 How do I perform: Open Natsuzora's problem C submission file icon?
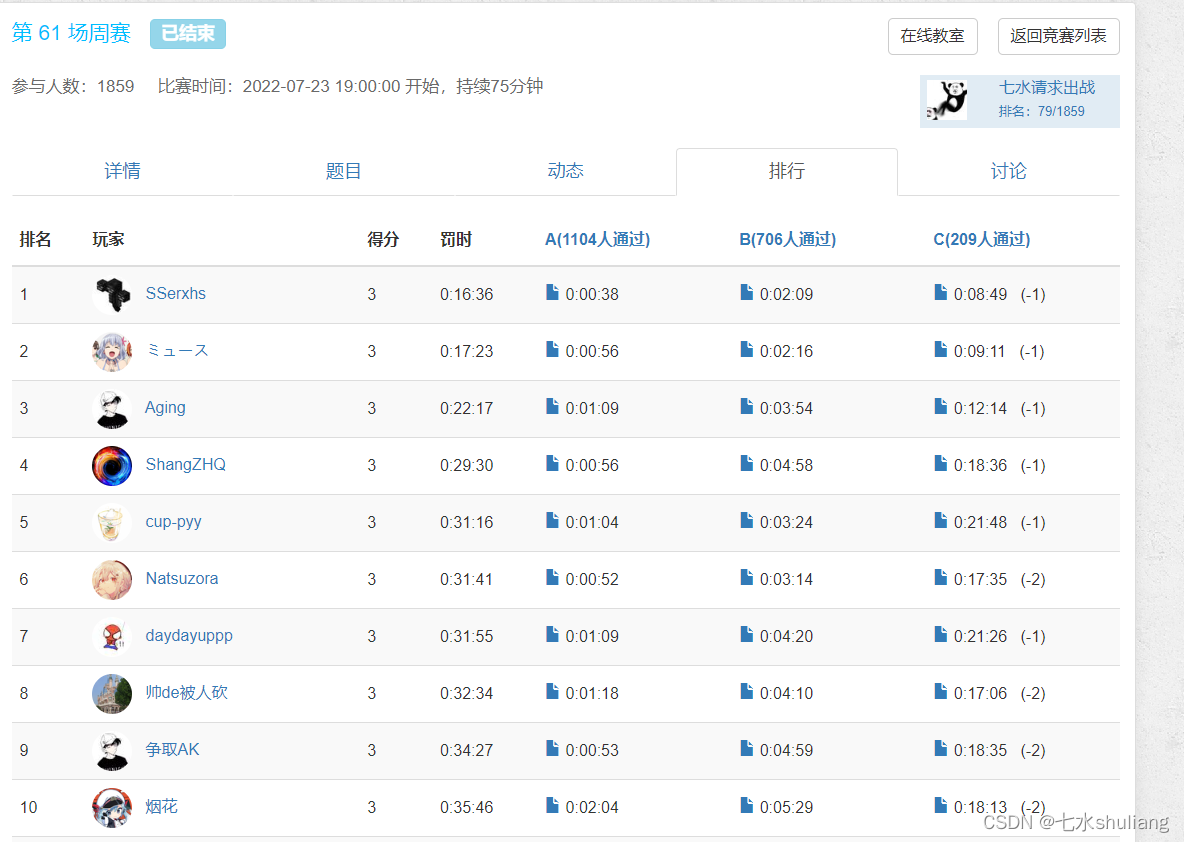coord(940,578)
